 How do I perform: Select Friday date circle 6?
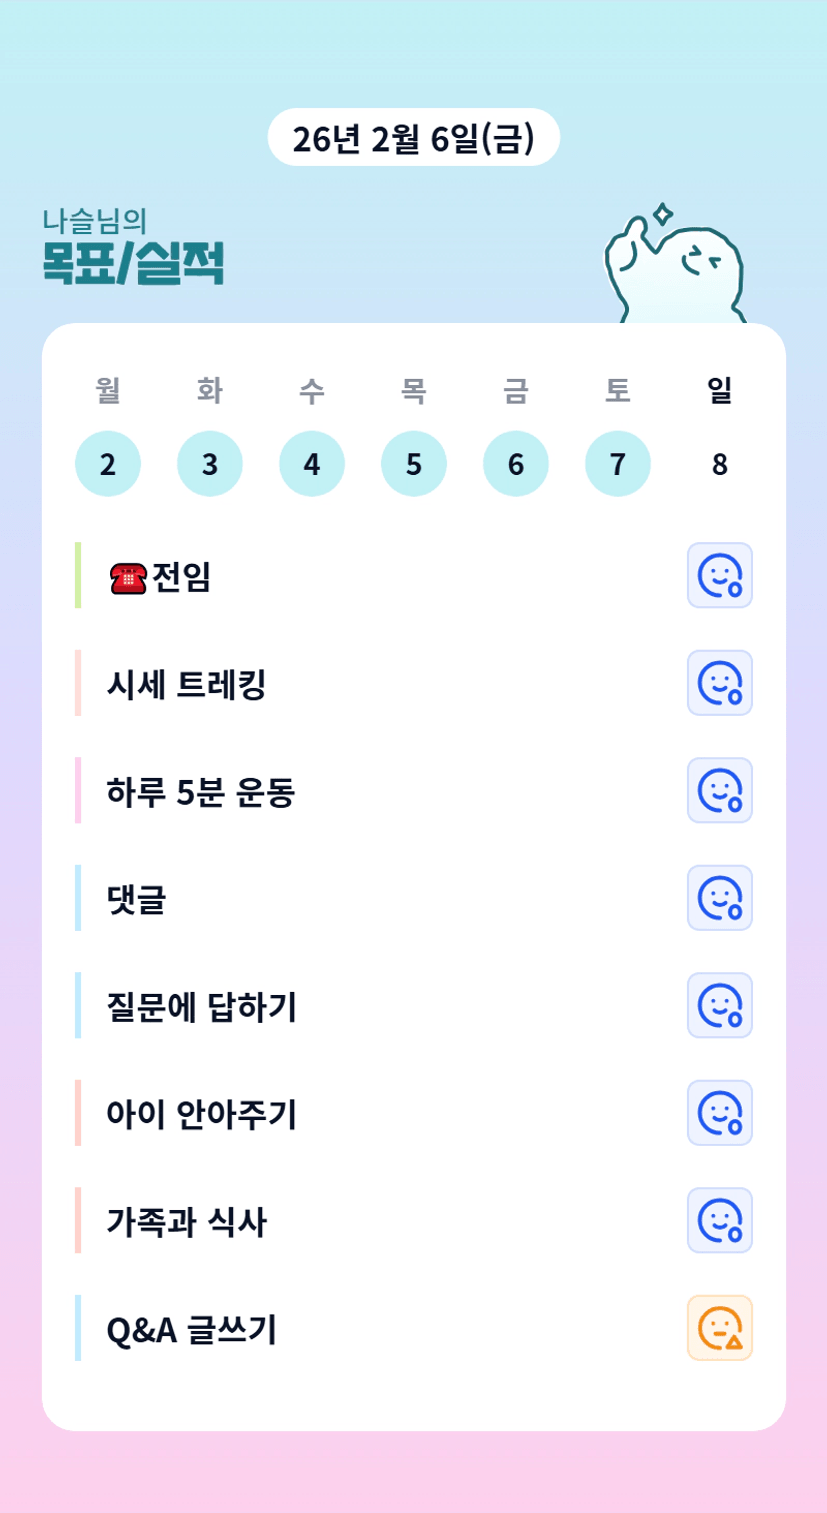coord(516,464)
